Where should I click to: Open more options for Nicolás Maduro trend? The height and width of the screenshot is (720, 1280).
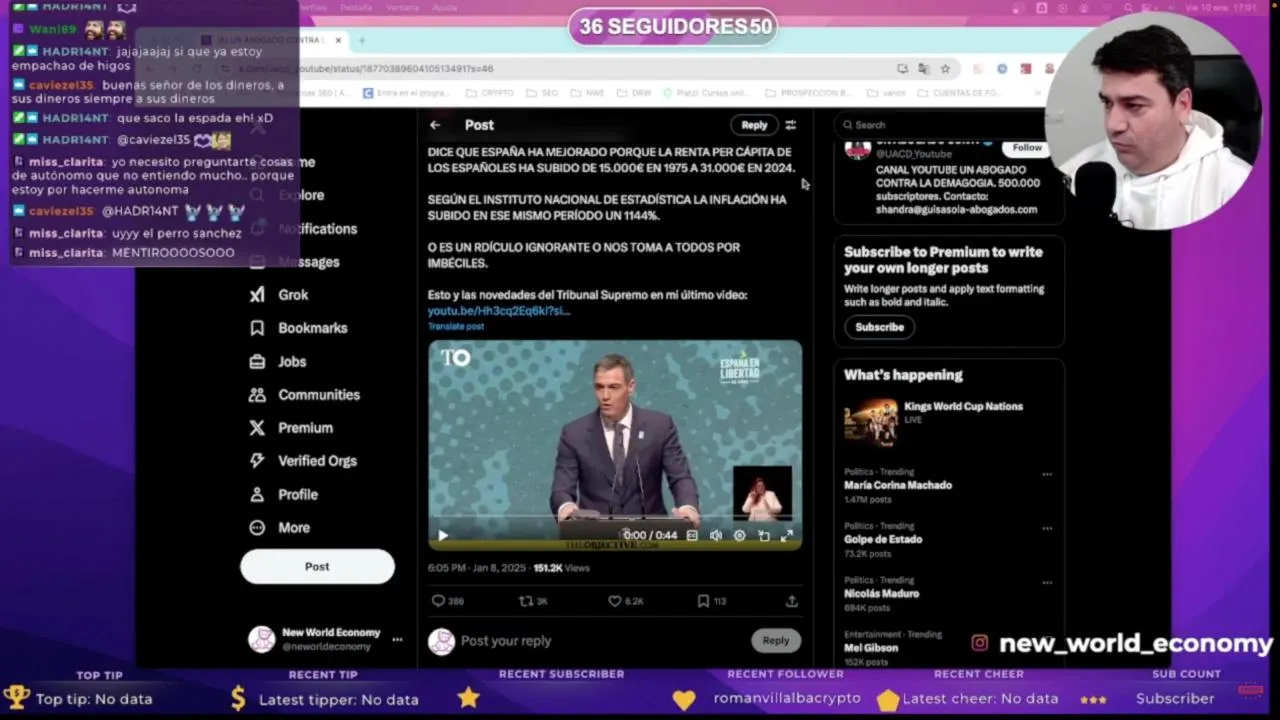1047,582
